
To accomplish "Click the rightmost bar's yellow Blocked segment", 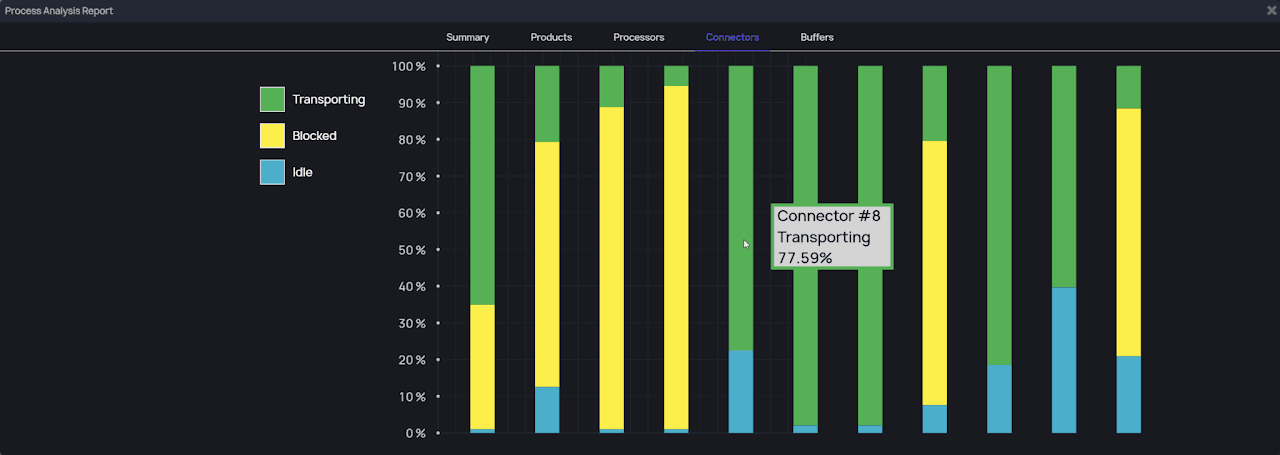I will [1128, 232].
